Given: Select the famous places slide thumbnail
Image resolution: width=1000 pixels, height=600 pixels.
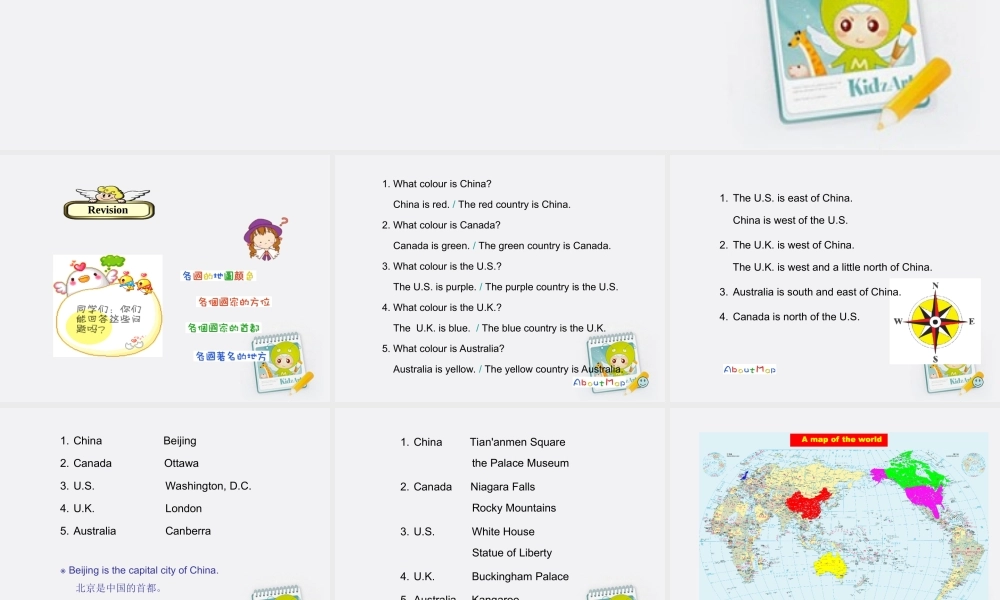Looking at the screenshot, I should coord(500,504).
